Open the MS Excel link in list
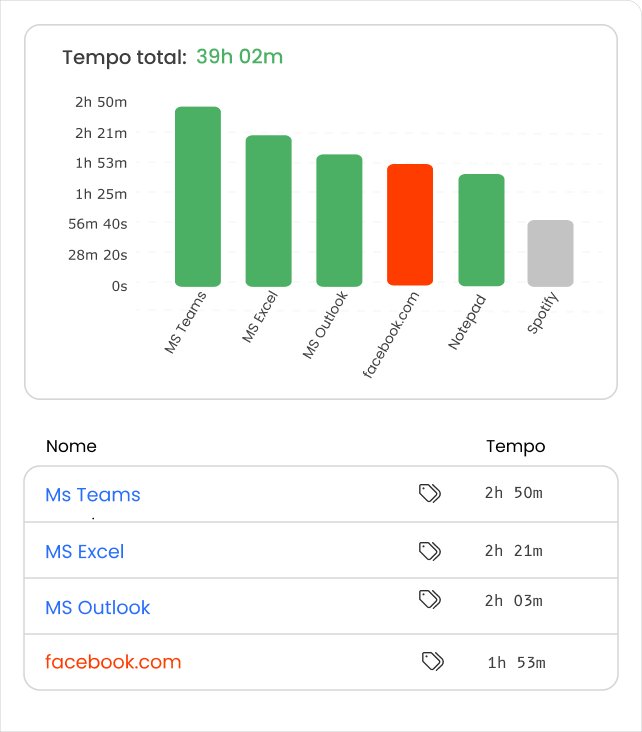642x732 pixels. click(85, 552)
